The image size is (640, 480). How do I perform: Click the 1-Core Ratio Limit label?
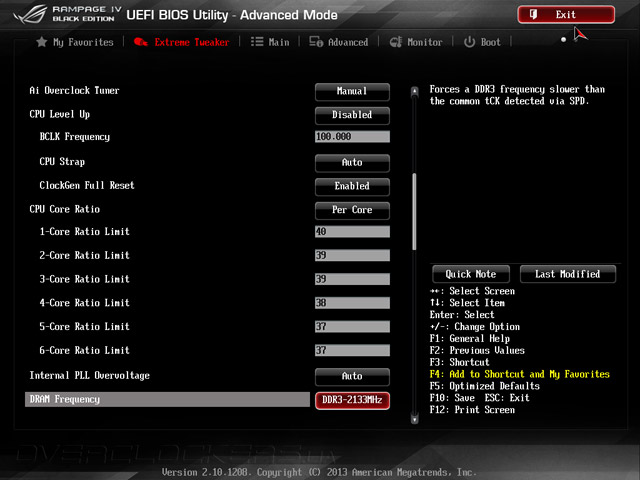click(x=84, y=231)
